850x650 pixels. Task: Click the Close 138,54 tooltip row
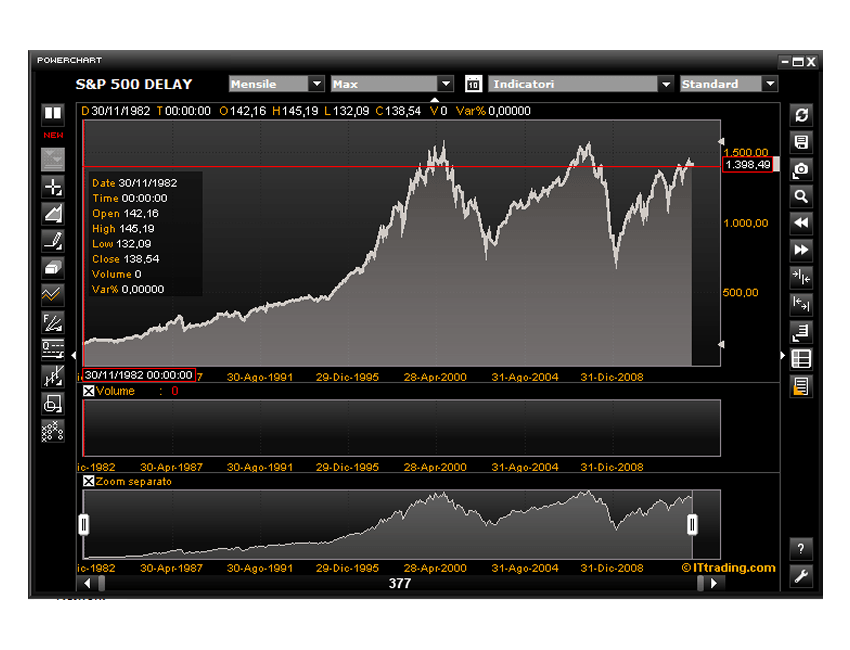tap(126, 259)
